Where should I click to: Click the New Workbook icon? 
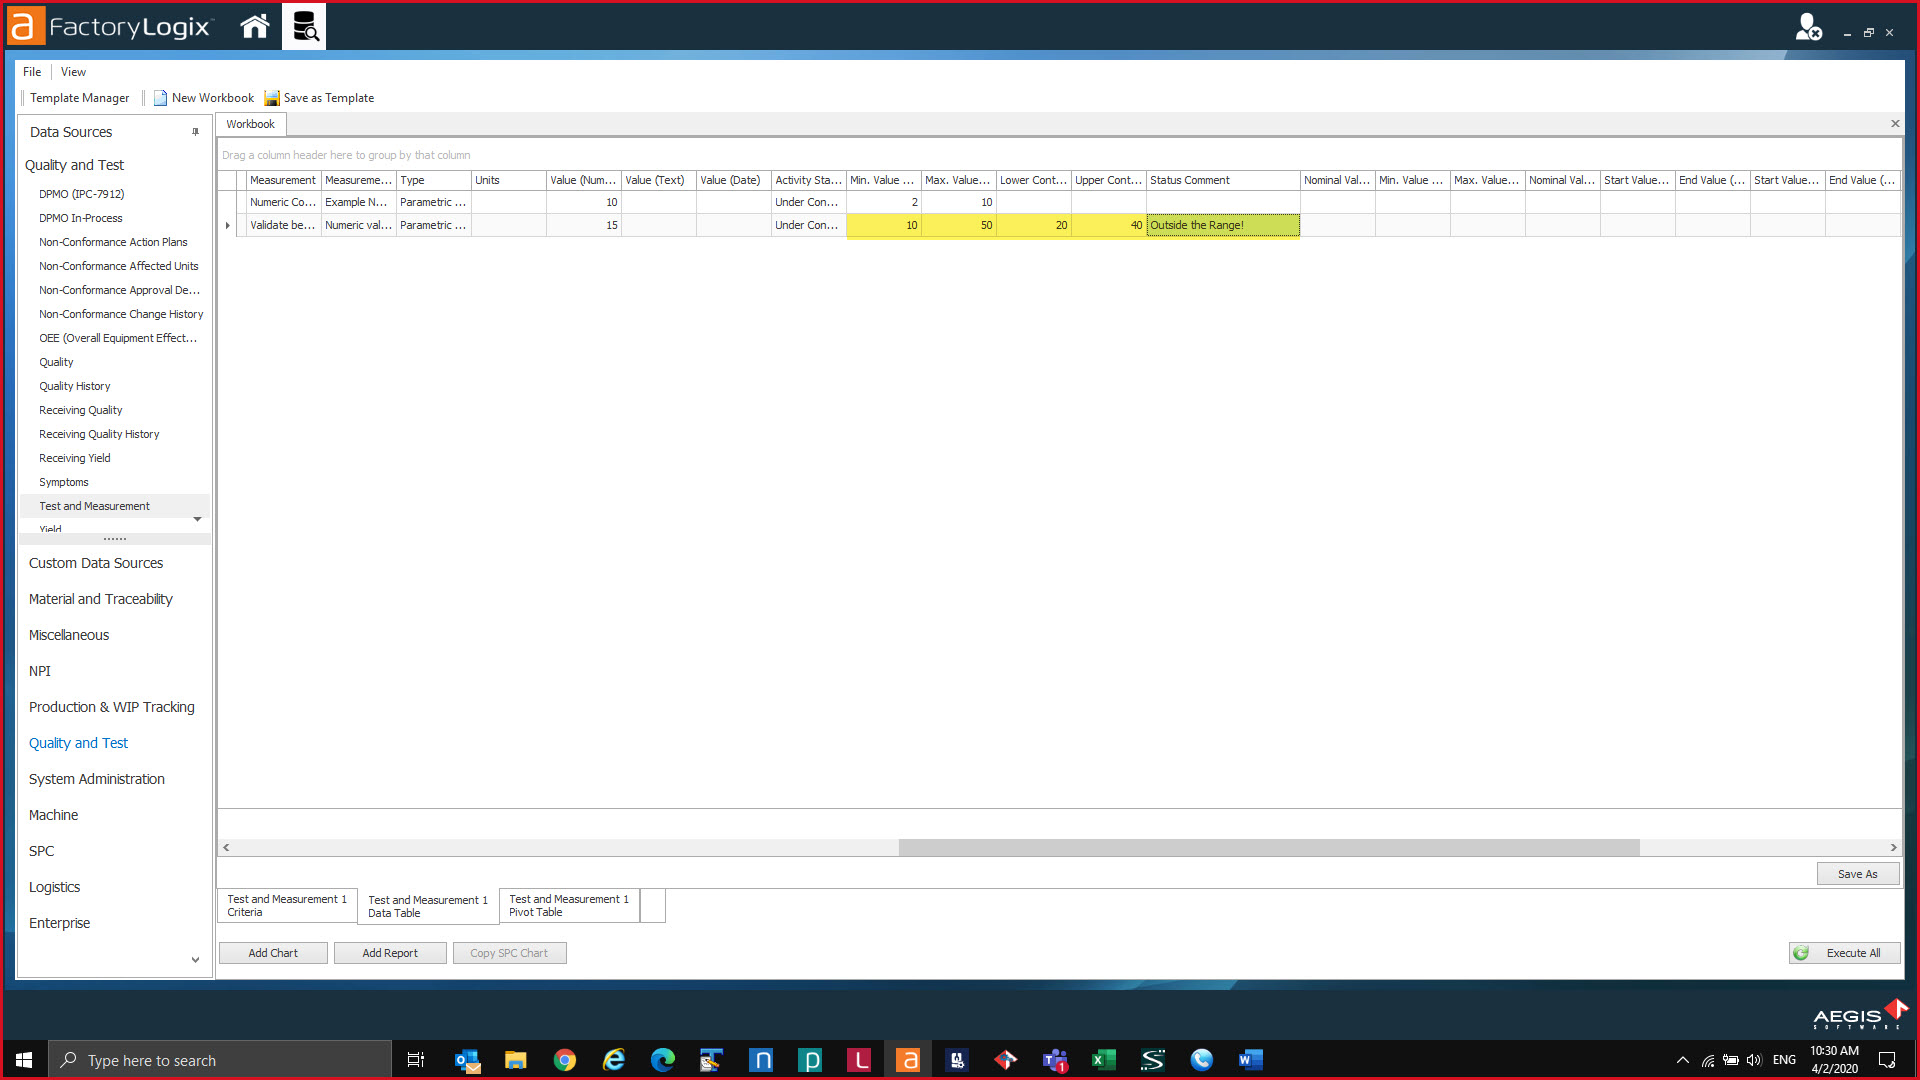coord(160,98)
